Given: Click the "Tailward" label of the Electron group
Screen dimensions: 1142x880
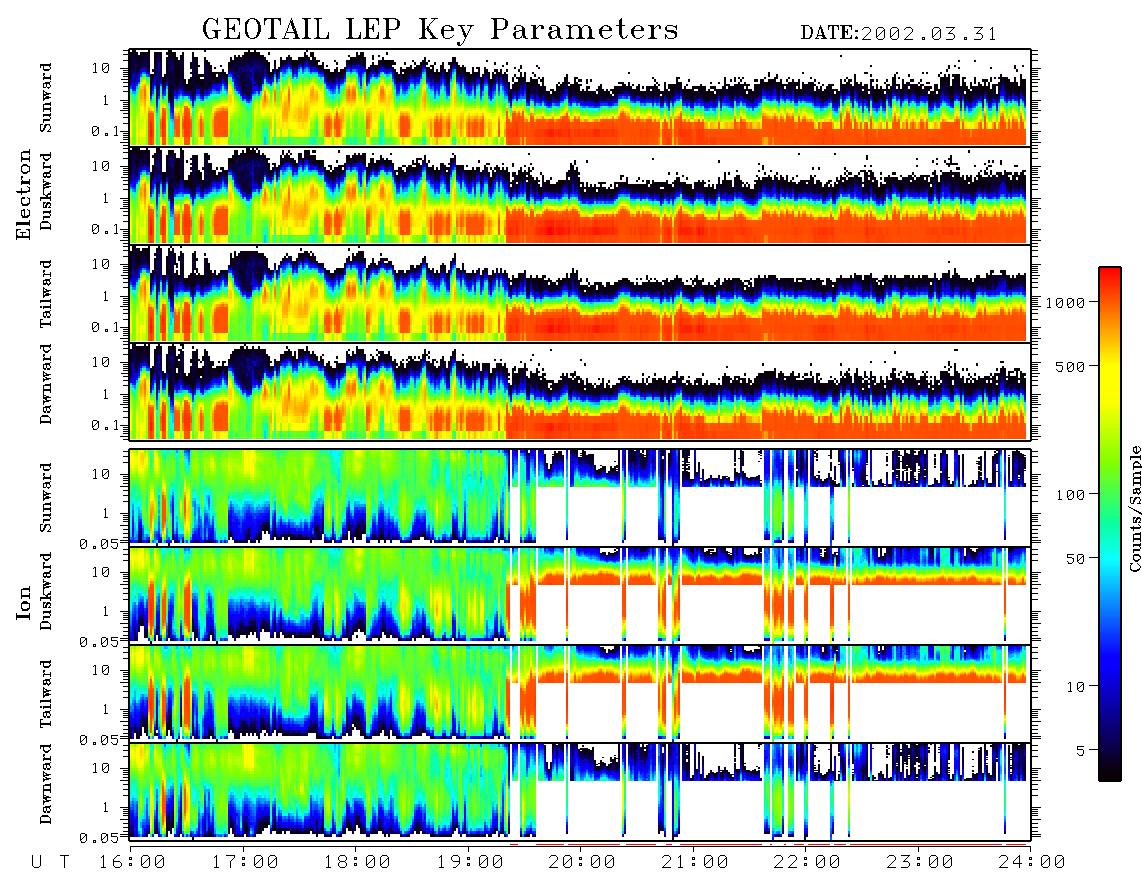Looking at the screenshot, I should tap(46, 294).
